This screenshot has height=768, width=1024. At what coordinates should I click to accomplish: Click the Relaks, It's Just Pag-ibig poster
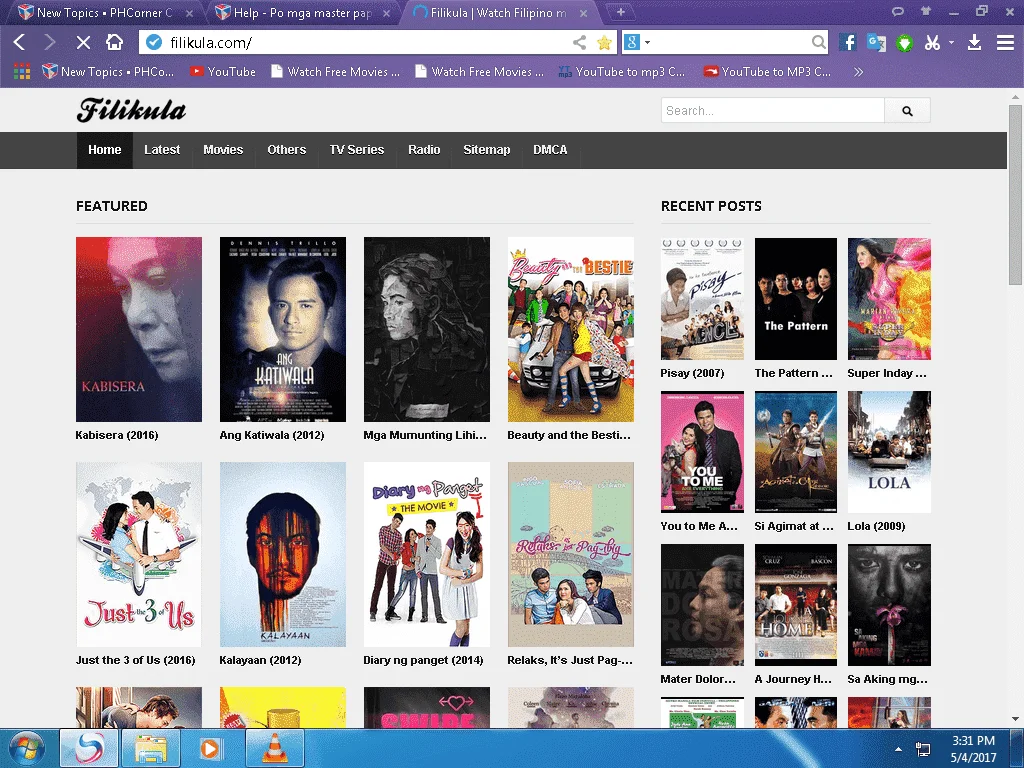(571, 554)
